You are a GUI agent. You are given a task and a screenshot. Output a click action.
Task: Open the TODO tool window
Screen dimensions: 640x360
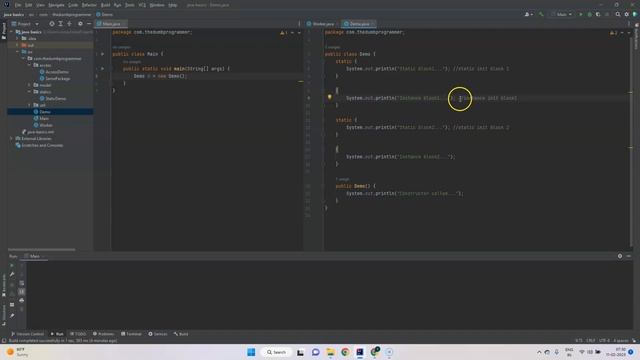[x=78, y=334]
